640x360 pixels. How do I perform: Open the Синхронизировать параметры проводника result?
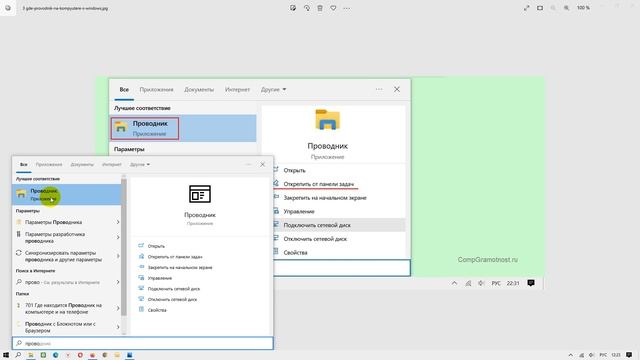tap(63, 256)
